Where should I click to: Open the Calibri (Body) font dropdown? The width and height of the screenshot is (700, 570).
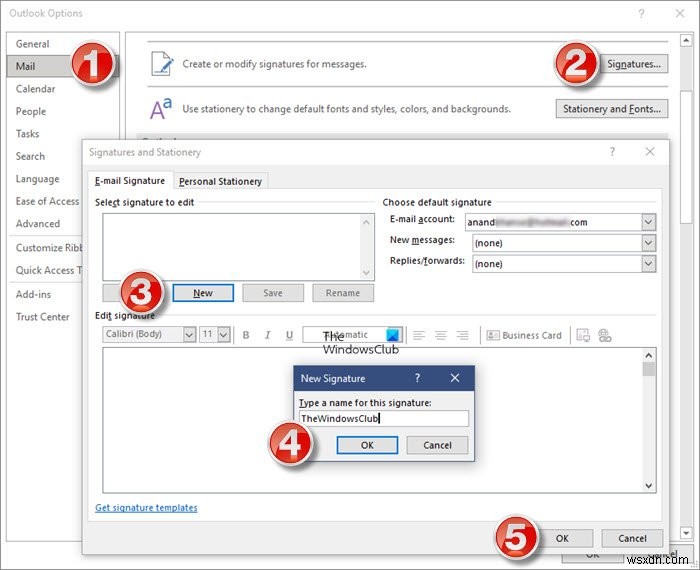[189, 334]
